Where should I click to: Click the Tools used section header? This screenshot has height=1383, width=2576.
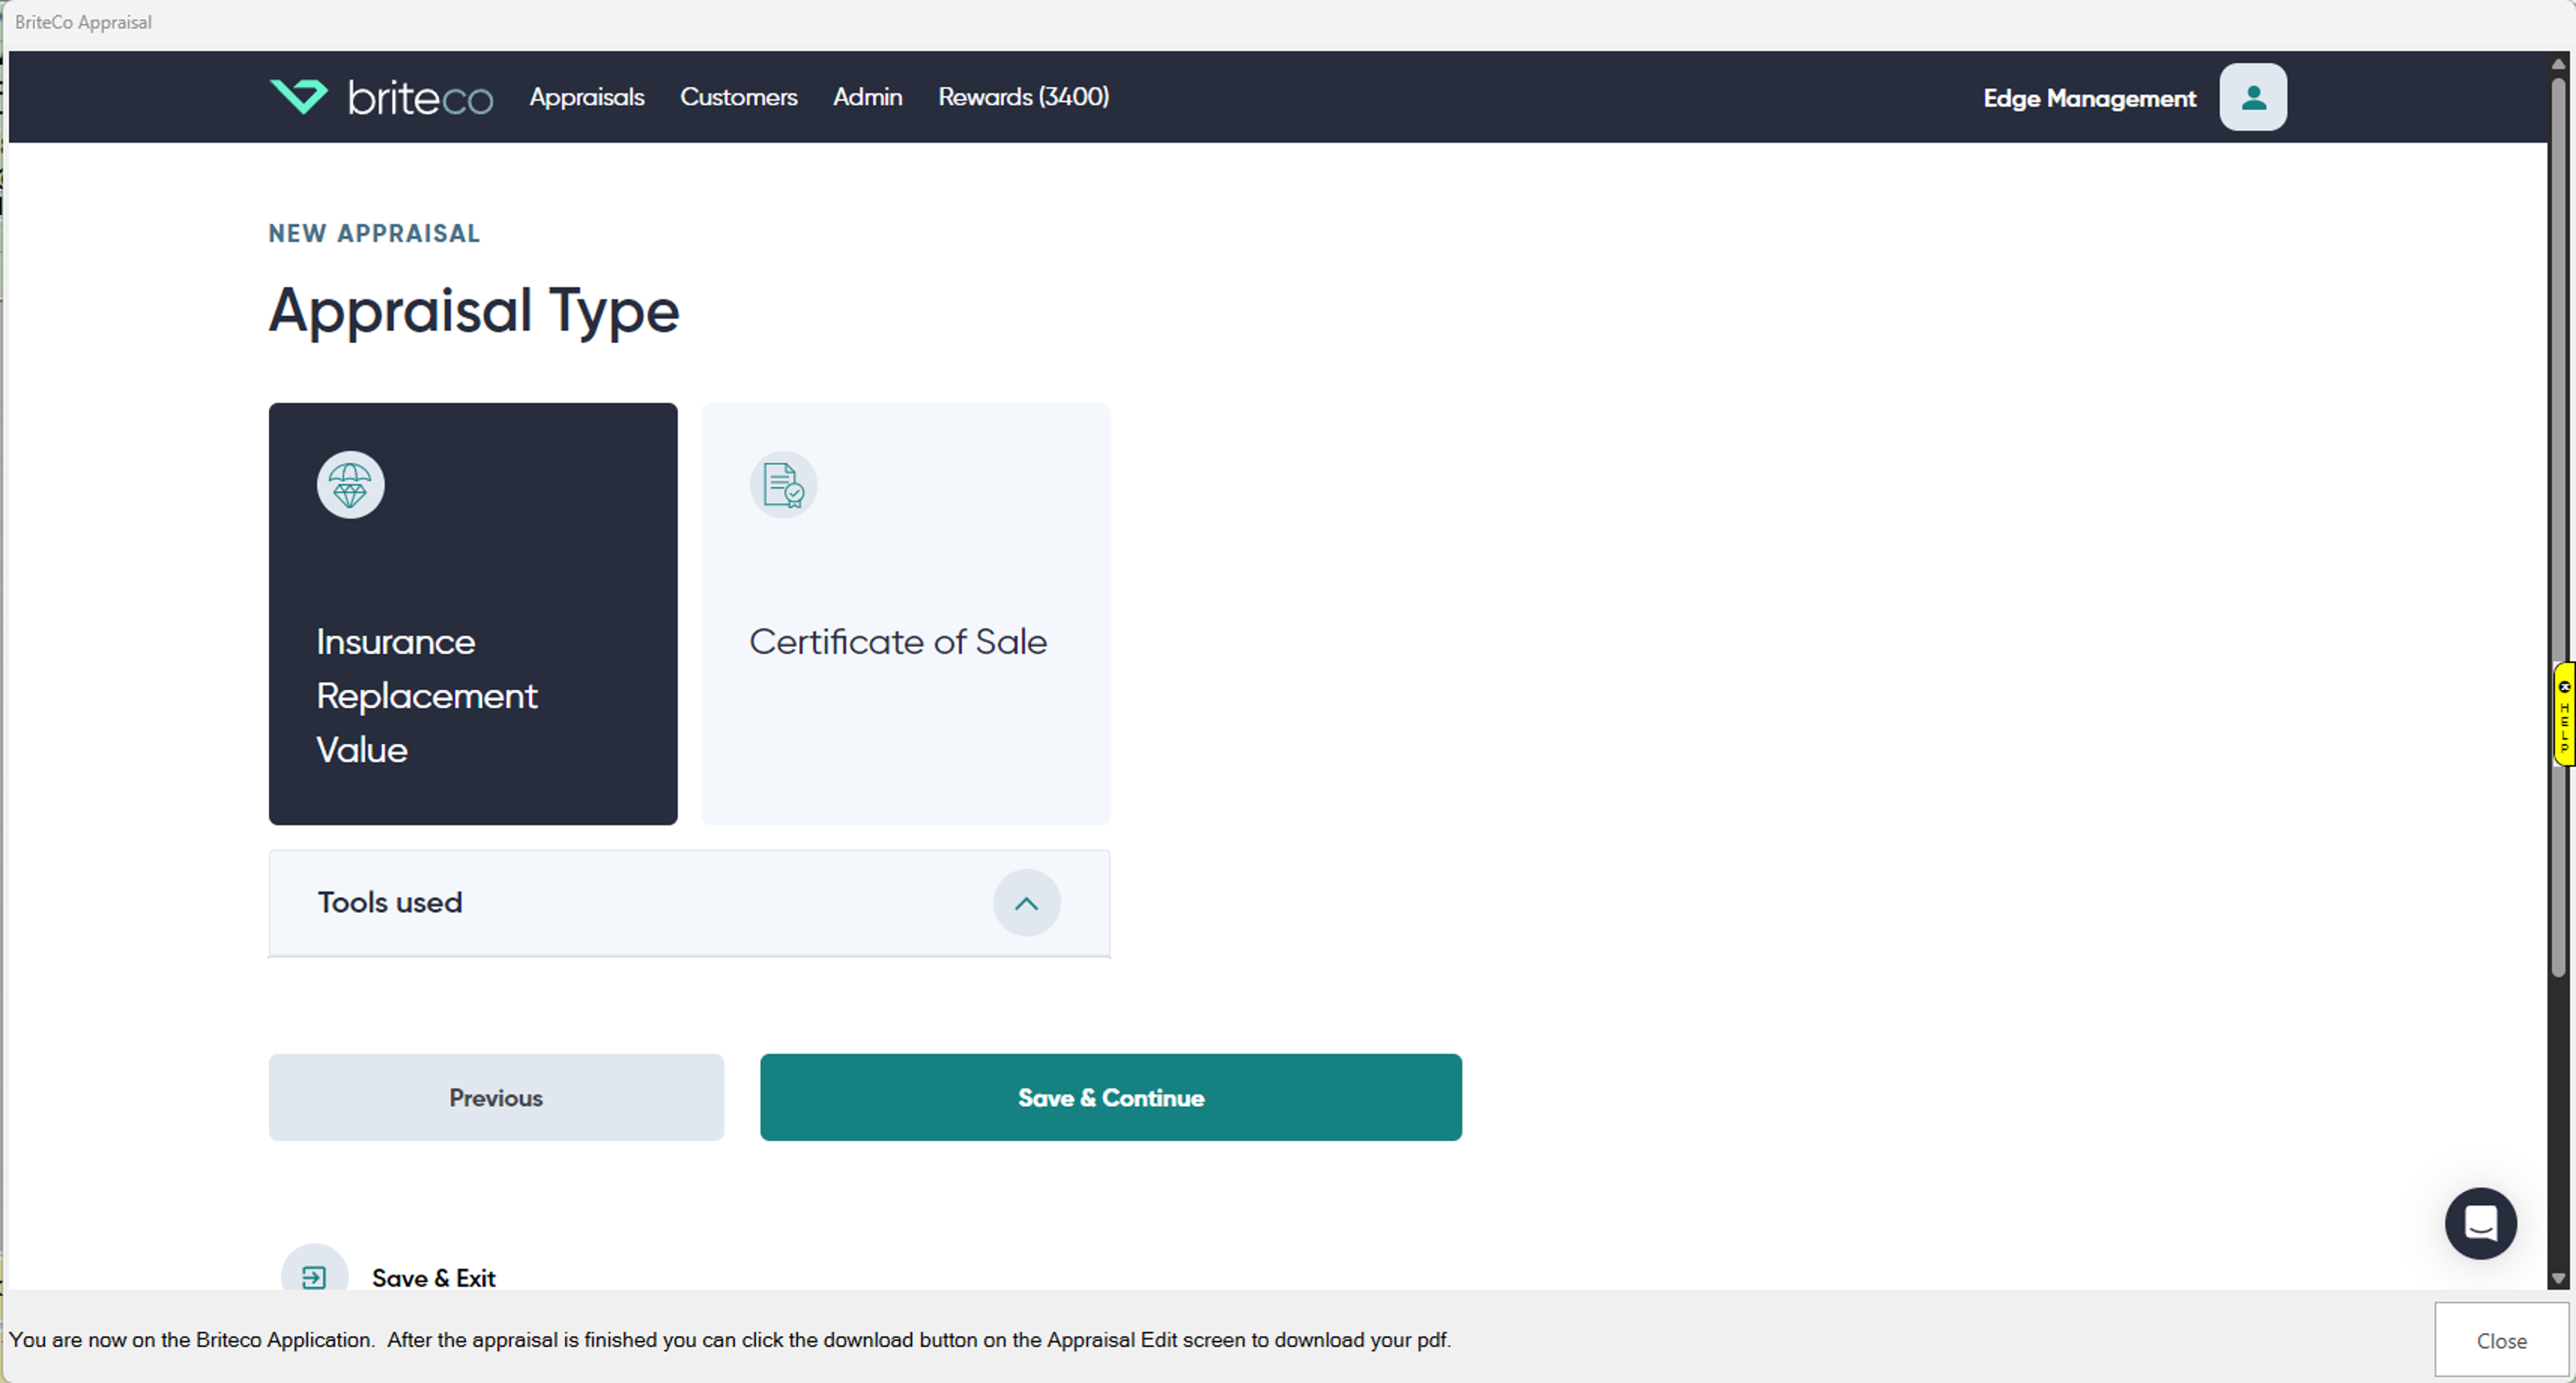point(390,903)
